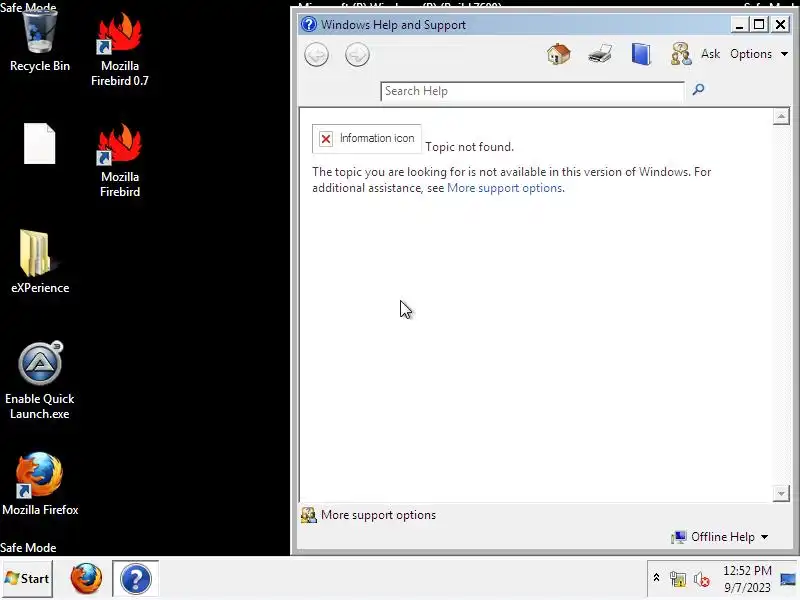Browse Help contents book icon
Screen dimensions: 800x600
point(641,54)
